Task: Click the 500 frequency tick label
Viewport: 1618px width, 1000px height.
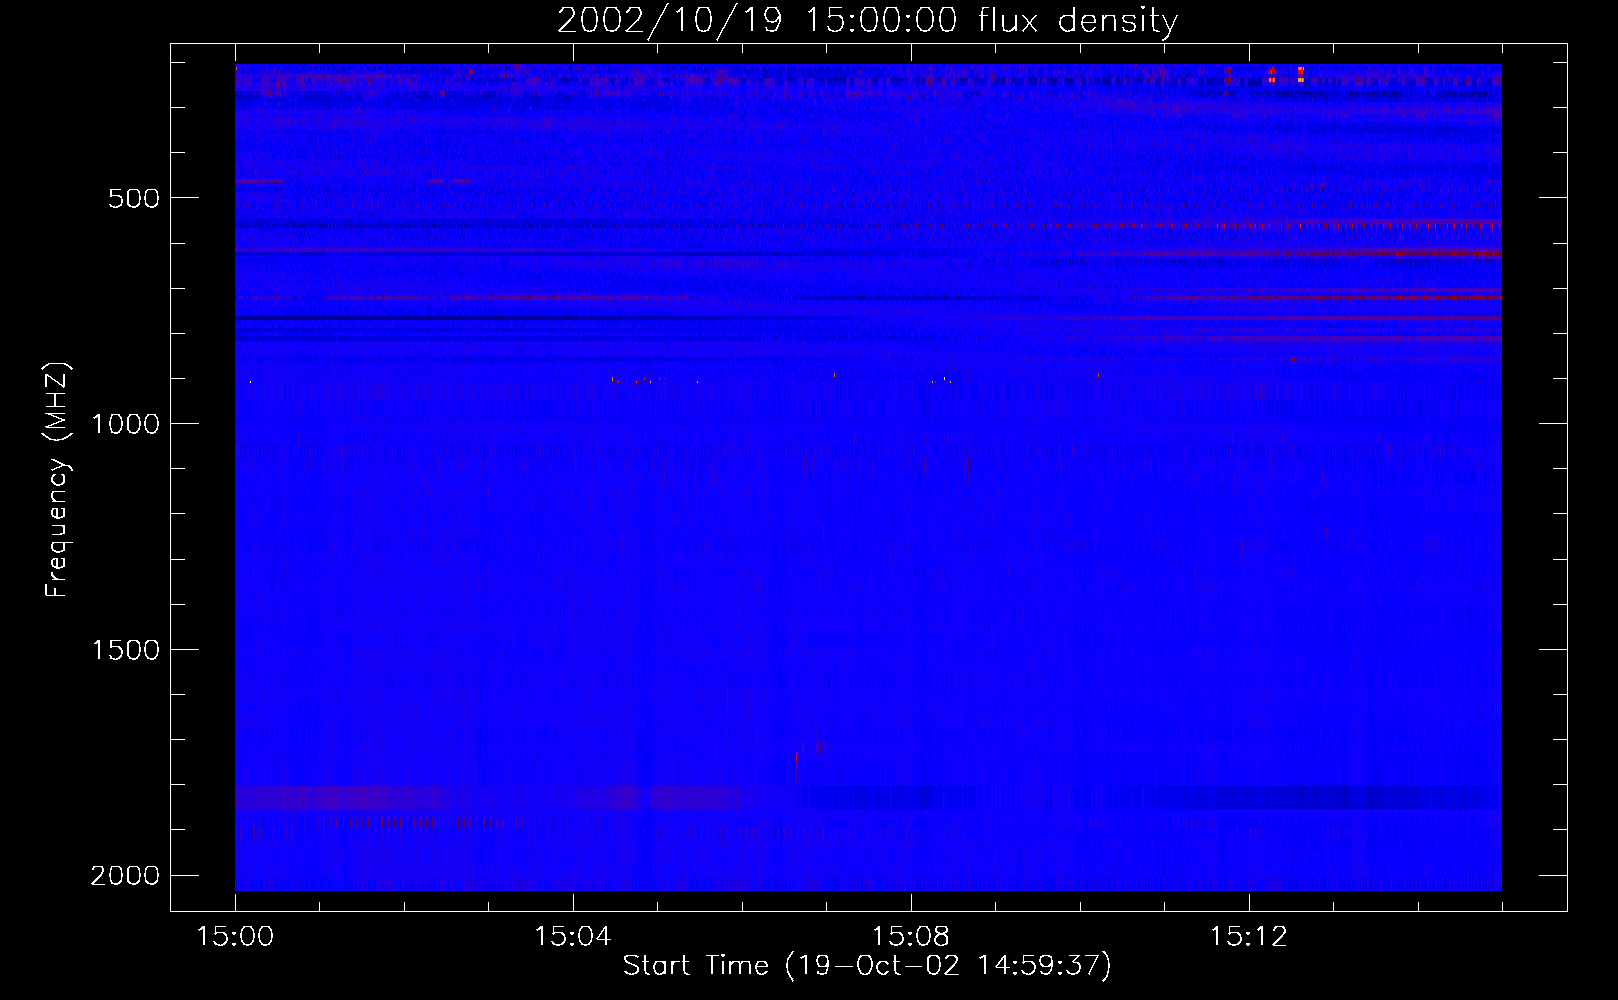Action: coord(134,198)
